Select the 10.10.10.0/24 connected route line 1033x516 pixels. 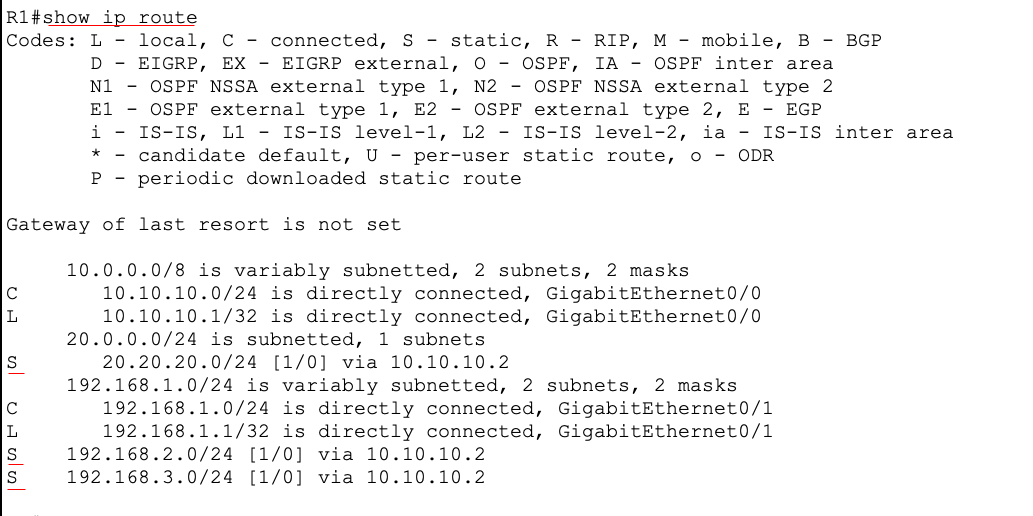384,293
